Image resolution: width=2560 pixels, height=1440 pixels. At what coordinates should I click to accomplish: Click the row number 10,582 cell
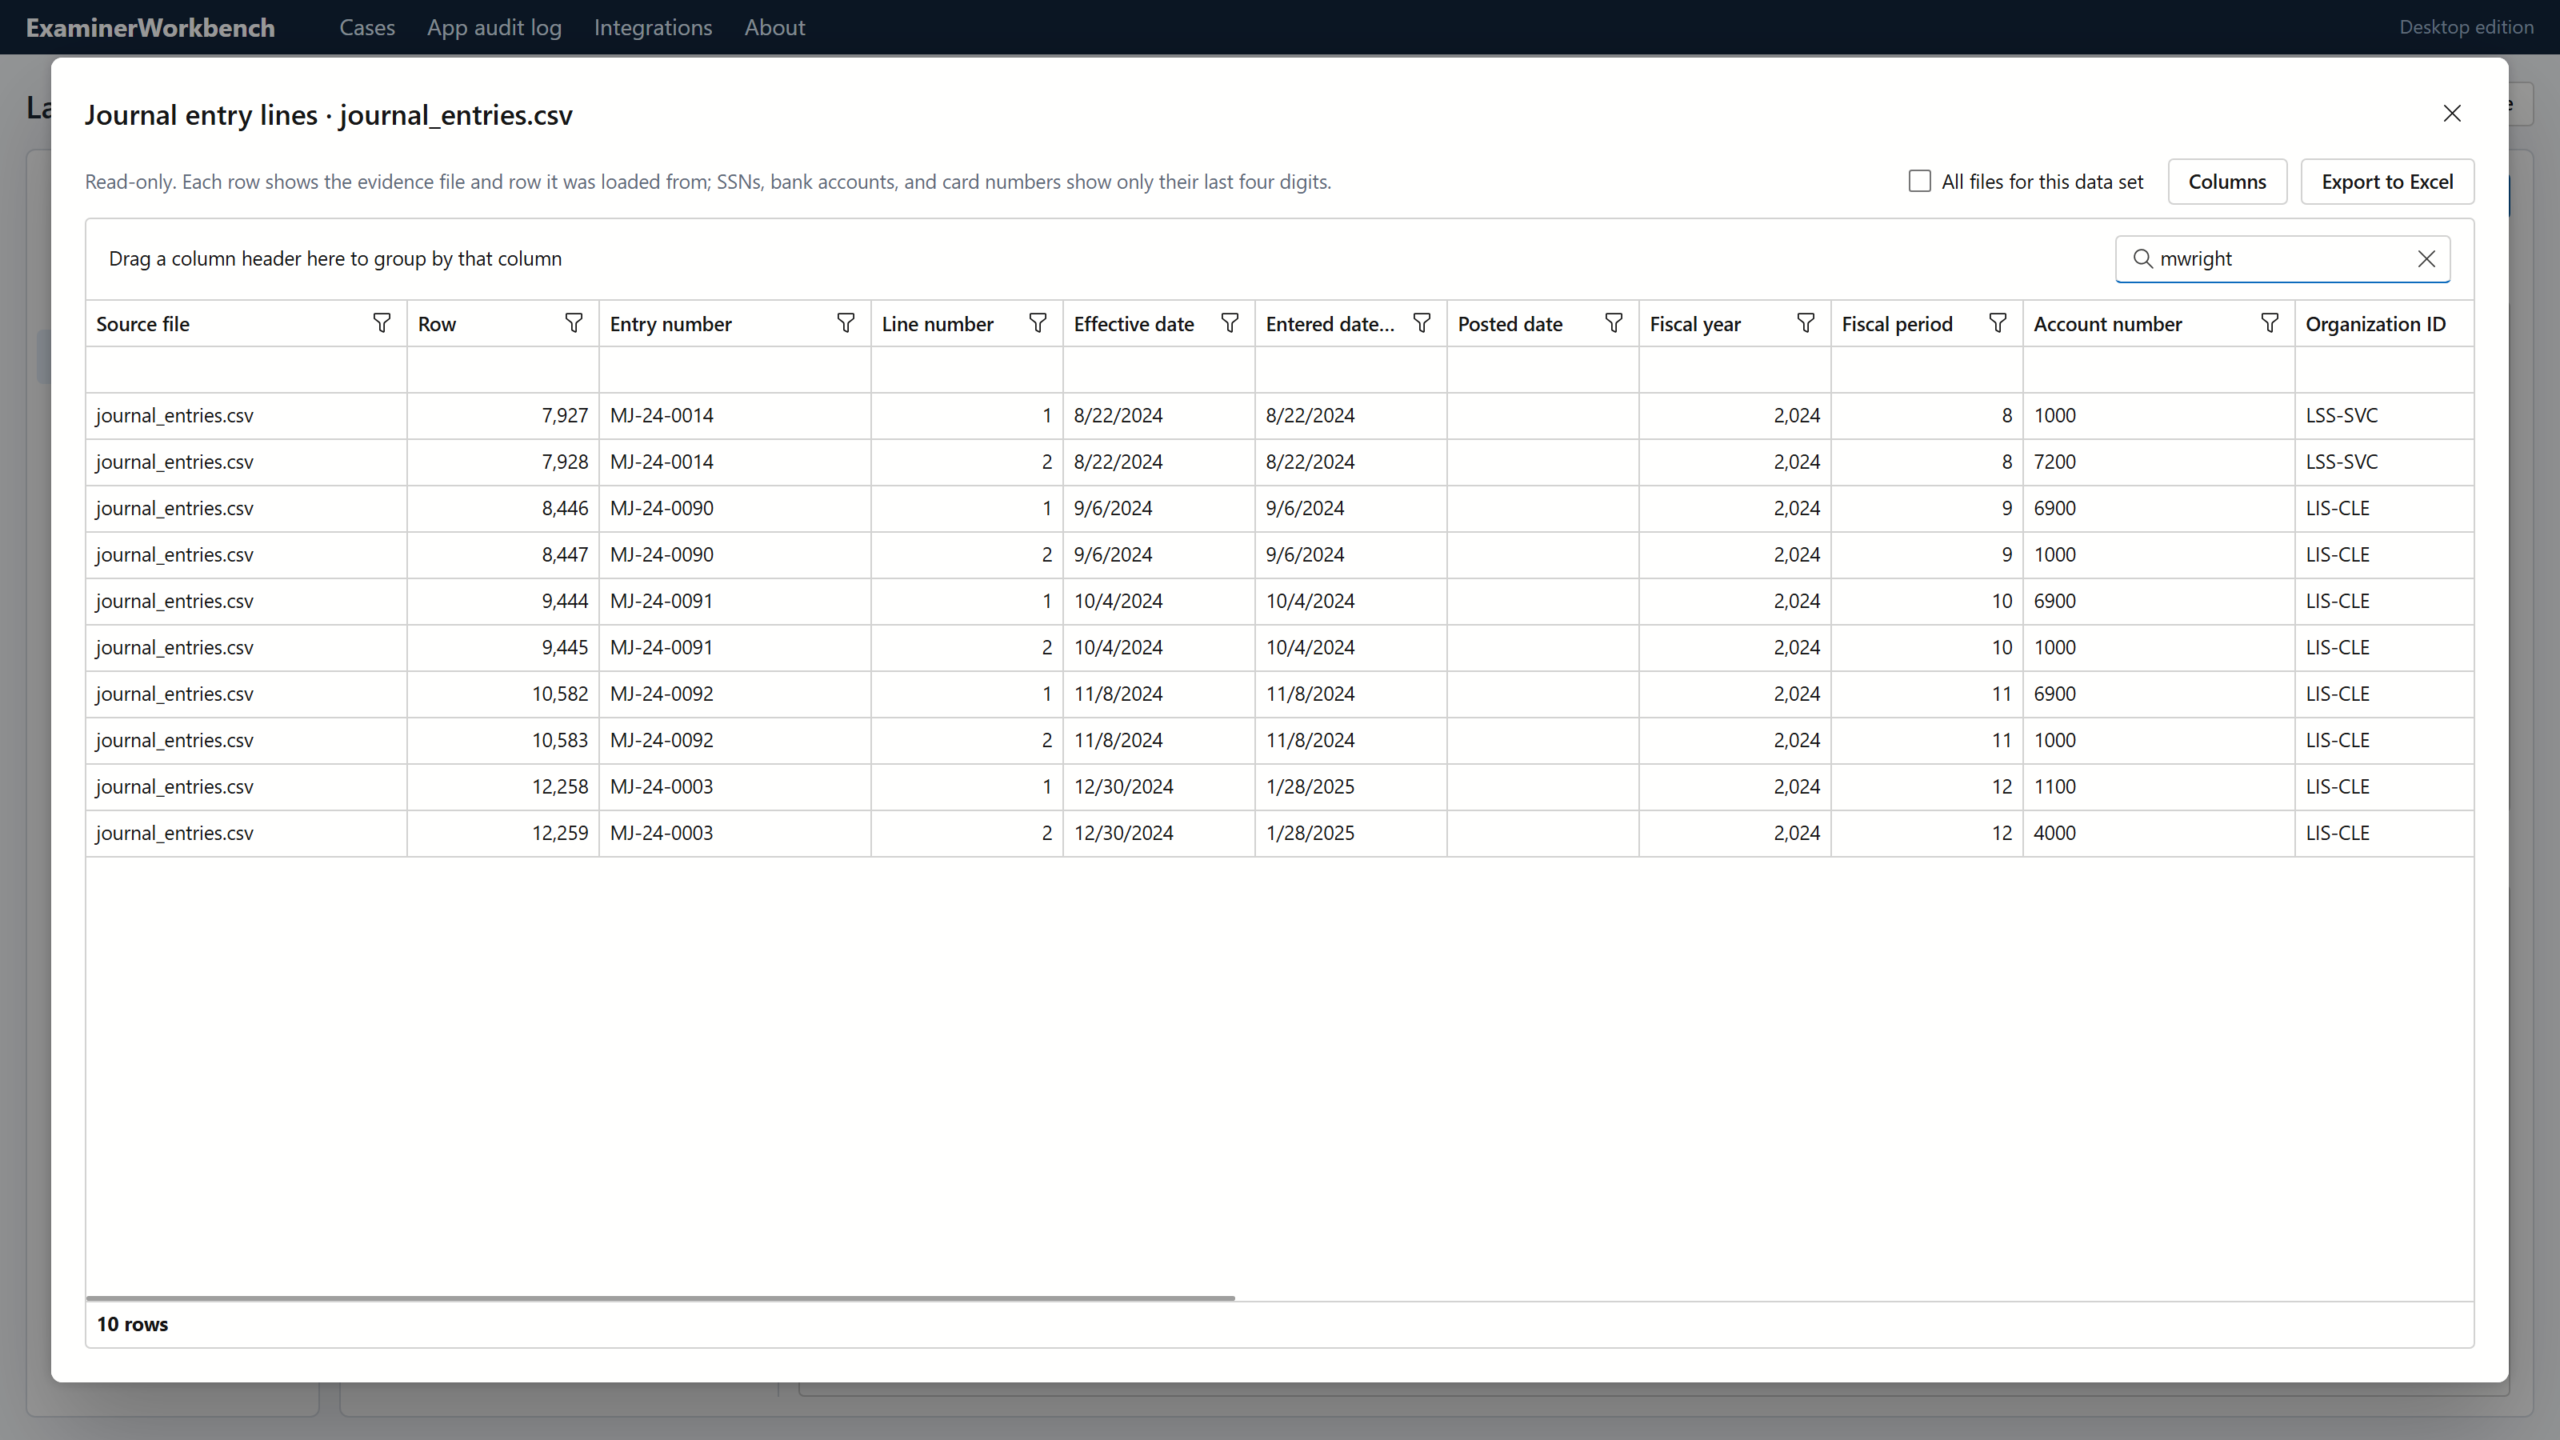pos(503,694)
